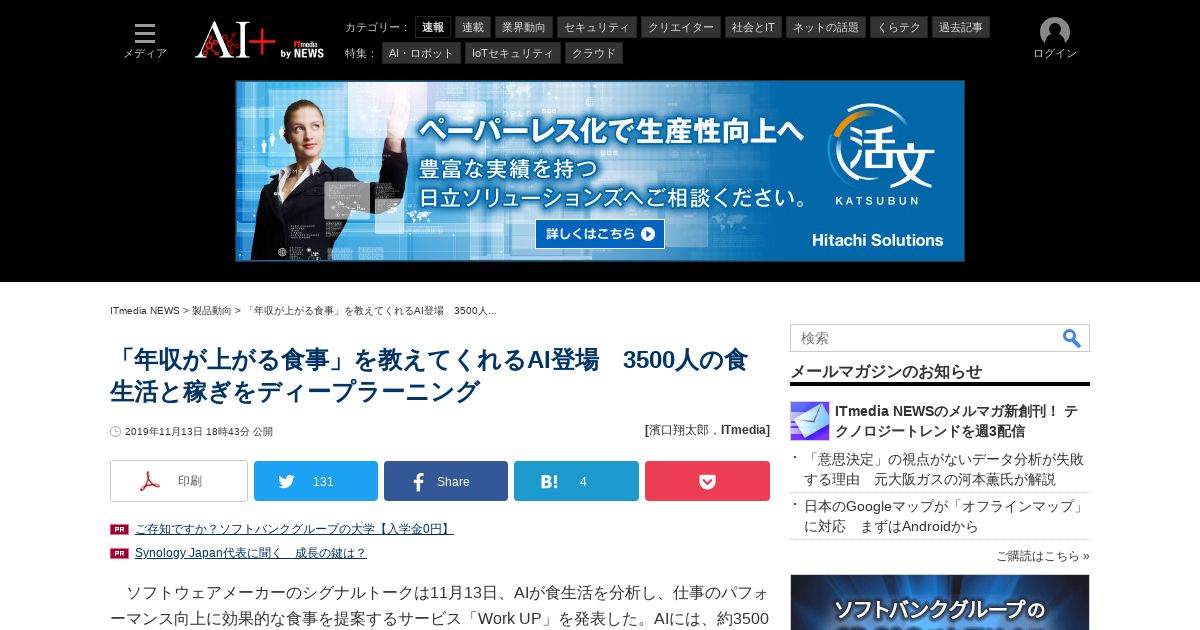1200x630 pixels.
Task: Open the IoTセキュリティ feature tag
Action: pyautogui.click(x=513, y=53)
